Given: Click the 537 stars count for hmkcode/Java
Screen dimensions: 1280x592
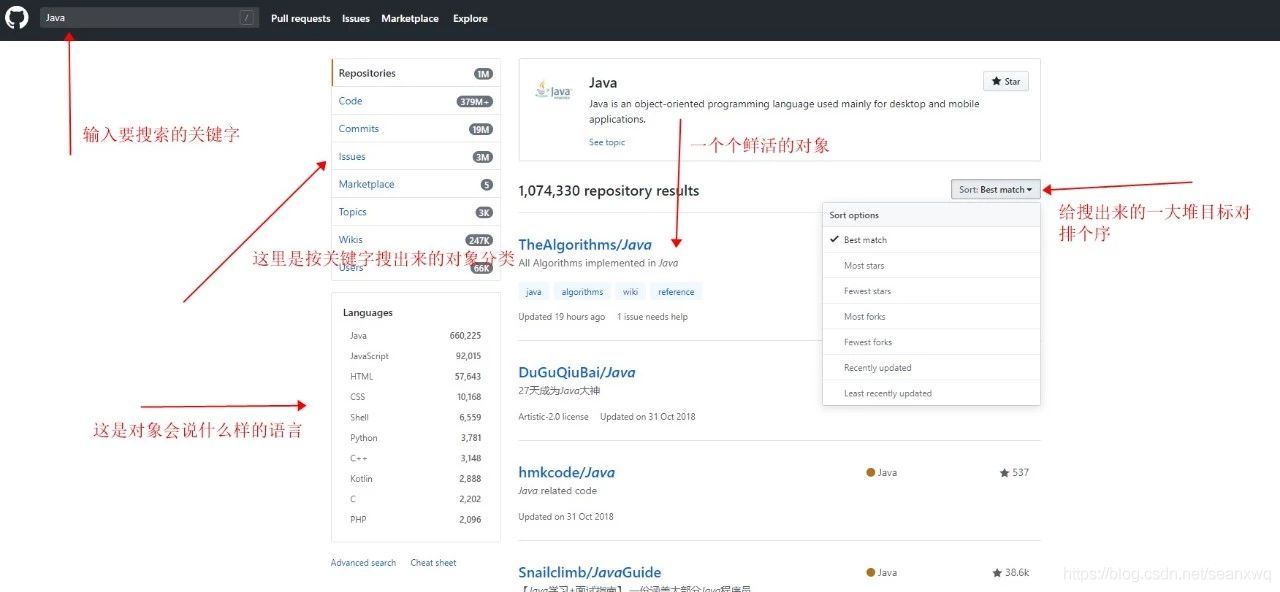Looking at the screenshot, I should (1014, 472).
